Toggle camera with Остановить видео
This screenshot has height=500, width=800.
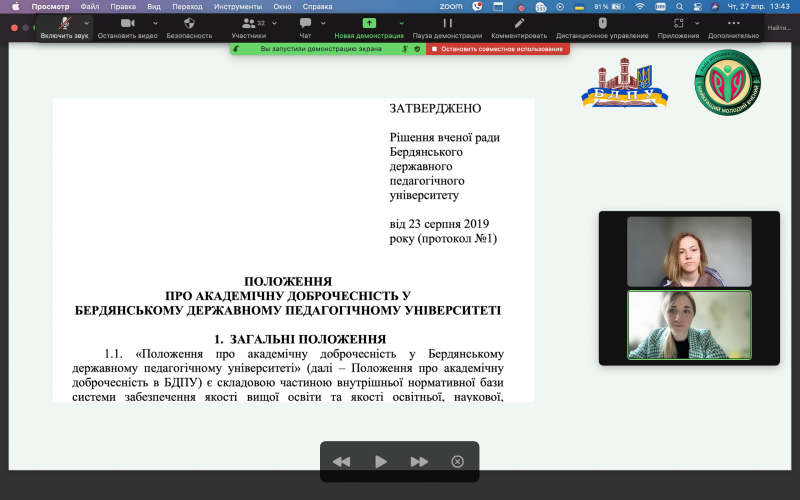128,23
